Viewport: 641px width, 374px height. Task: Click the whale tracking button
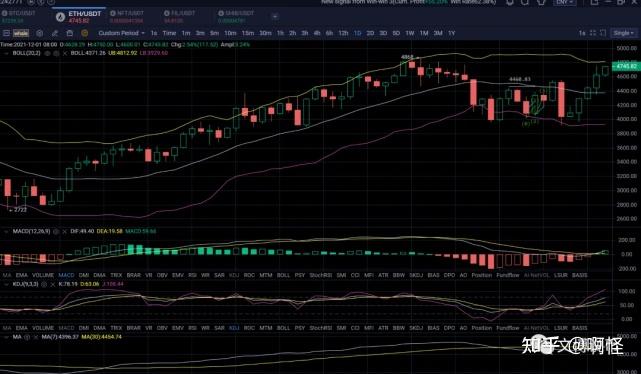point(21,33)
